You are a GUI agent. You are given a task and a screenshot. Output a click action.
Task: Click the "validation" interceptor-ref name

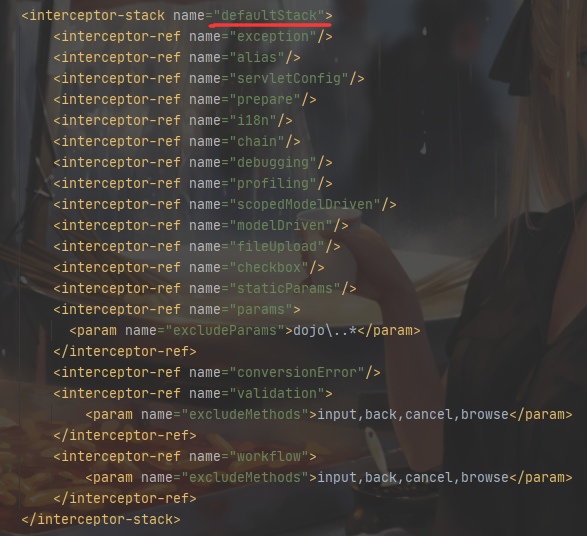[x=277, y=393]
